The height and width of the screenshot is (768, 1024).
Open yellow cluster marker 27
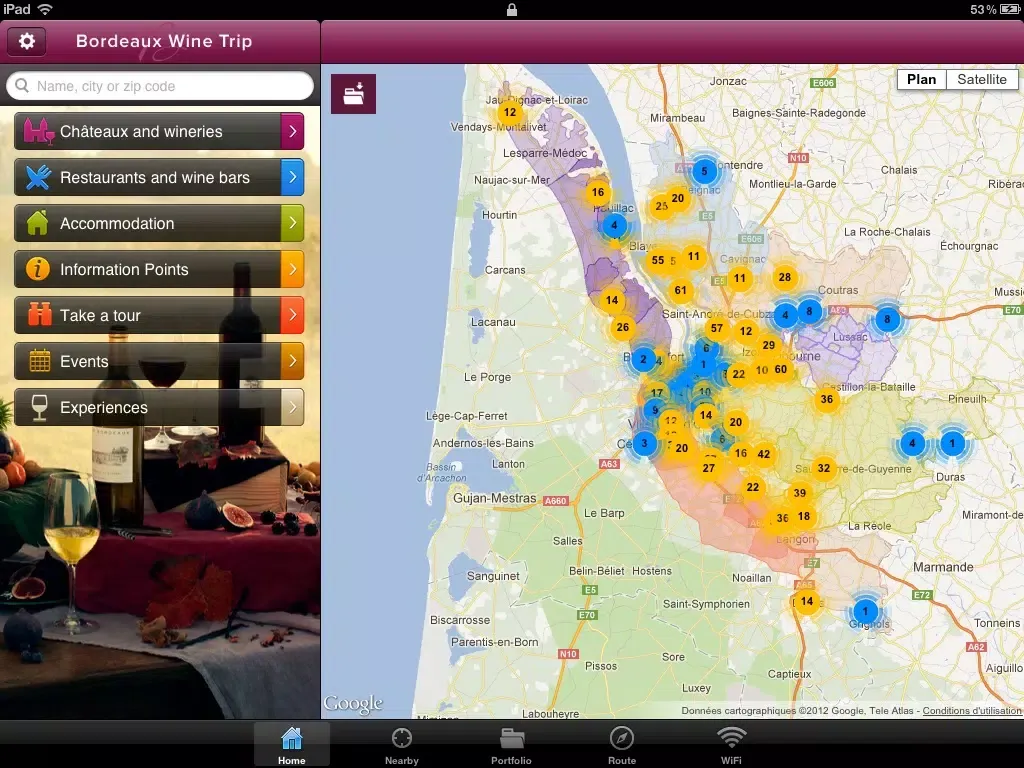click(709, 468)
